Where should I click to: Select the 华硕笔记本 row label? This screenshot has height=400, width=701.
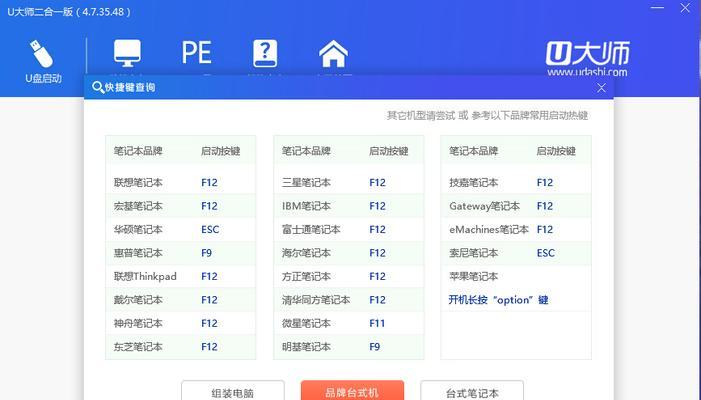138,229
